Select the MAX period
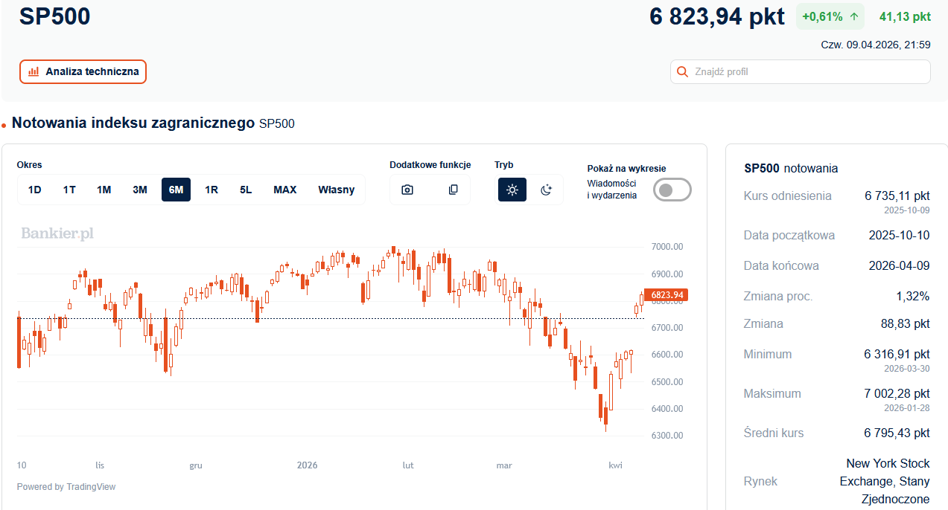948x510 pixels. click(285, 190)
